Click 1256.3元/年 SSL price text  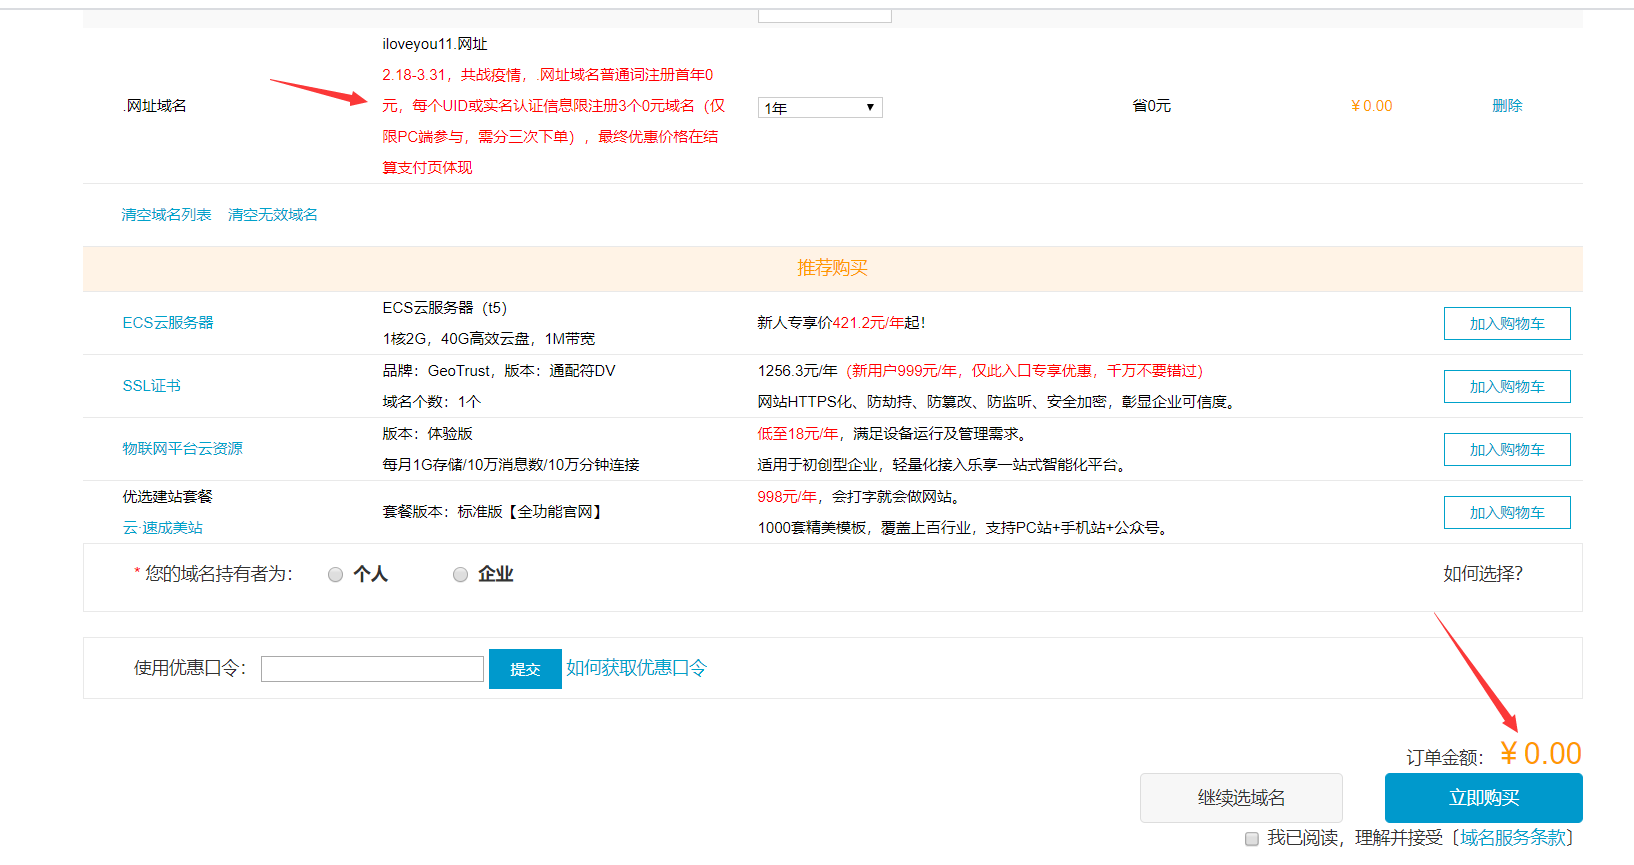point(797,371)
